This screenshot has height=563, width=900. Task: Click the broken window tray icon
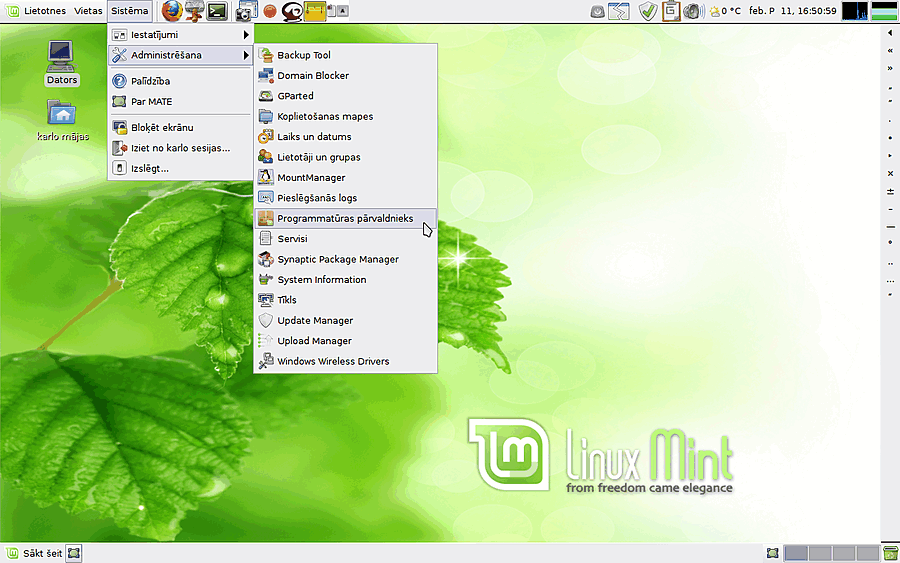619,11
